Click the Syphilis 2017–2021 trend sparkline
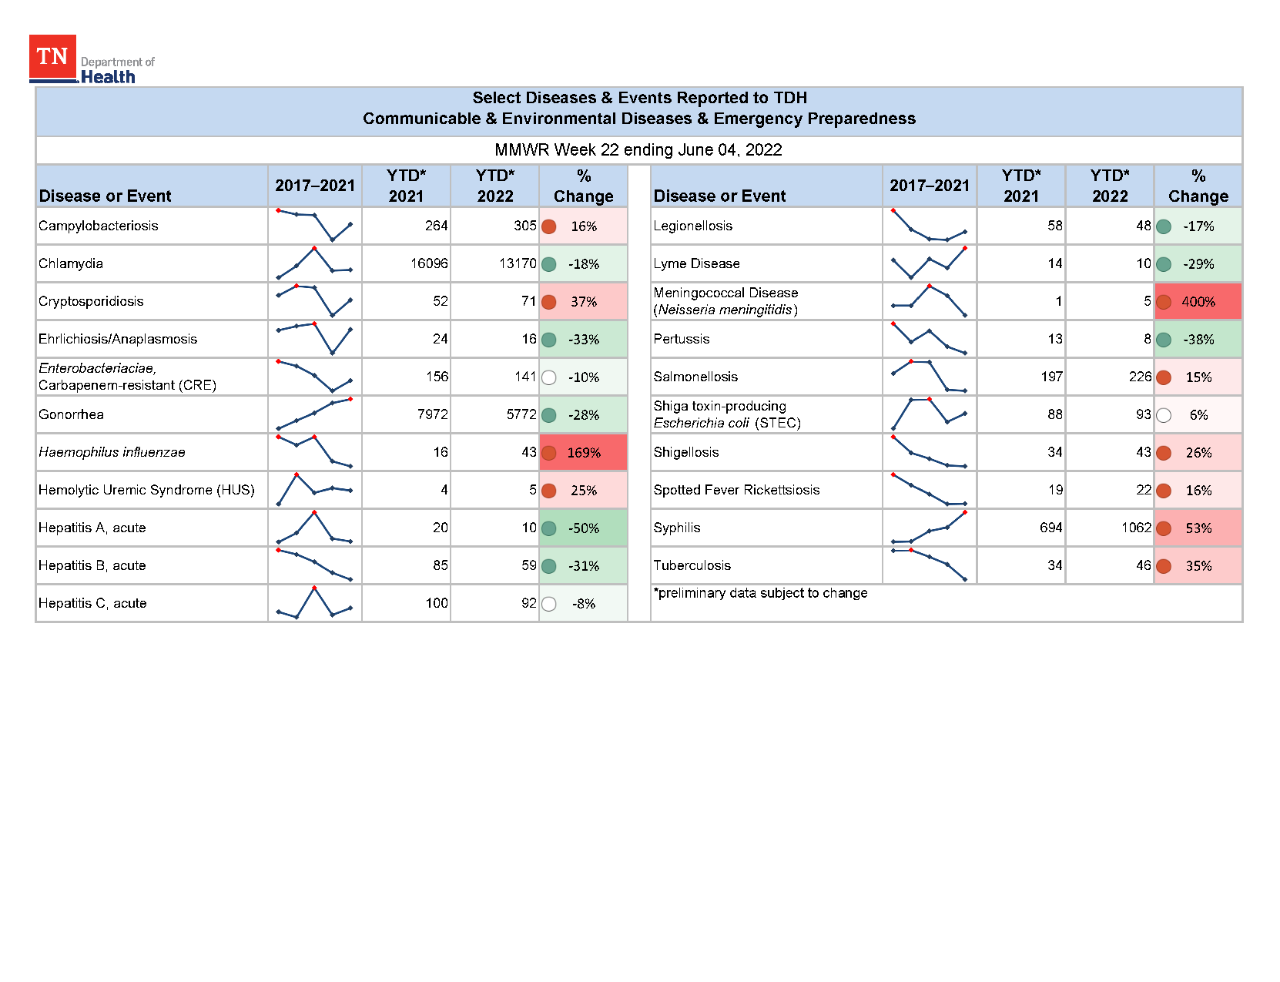Screen dimensions: 1280x982 (929, 527)
